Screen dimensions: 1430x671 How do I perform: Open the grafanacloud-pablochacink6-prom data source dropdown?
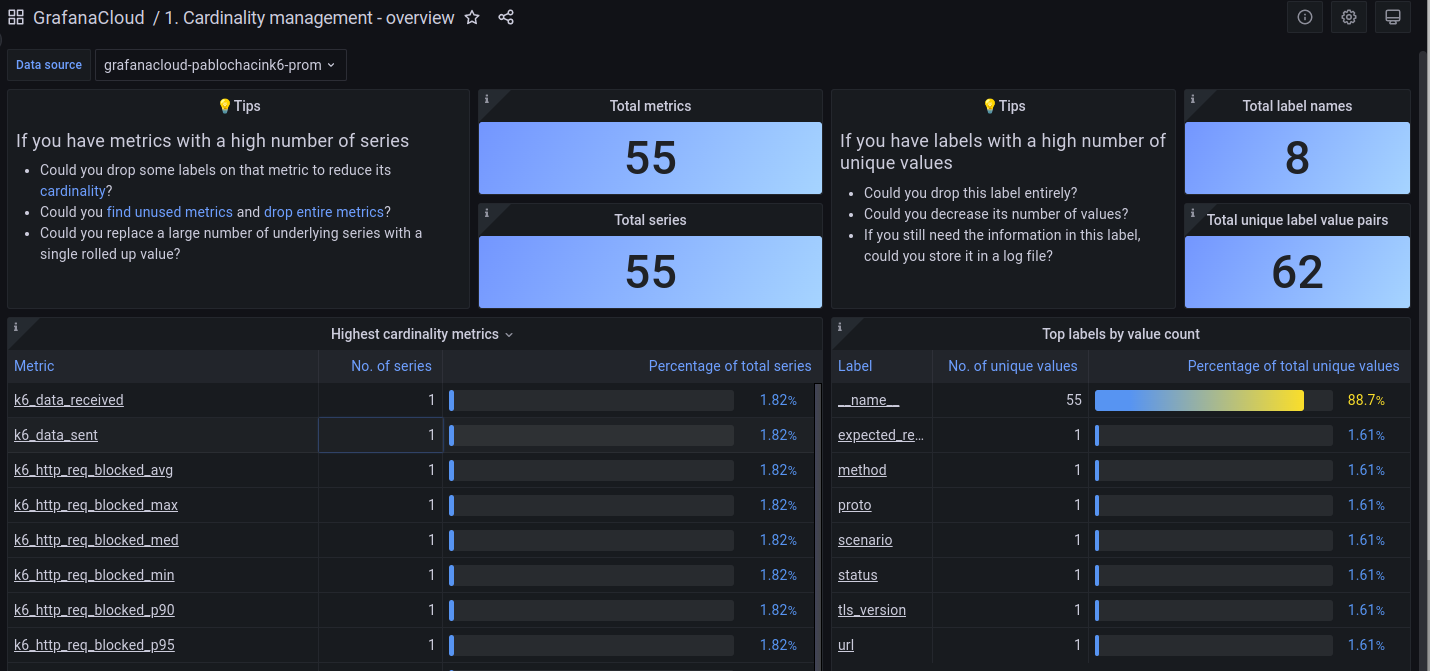(x=220, y=64)
